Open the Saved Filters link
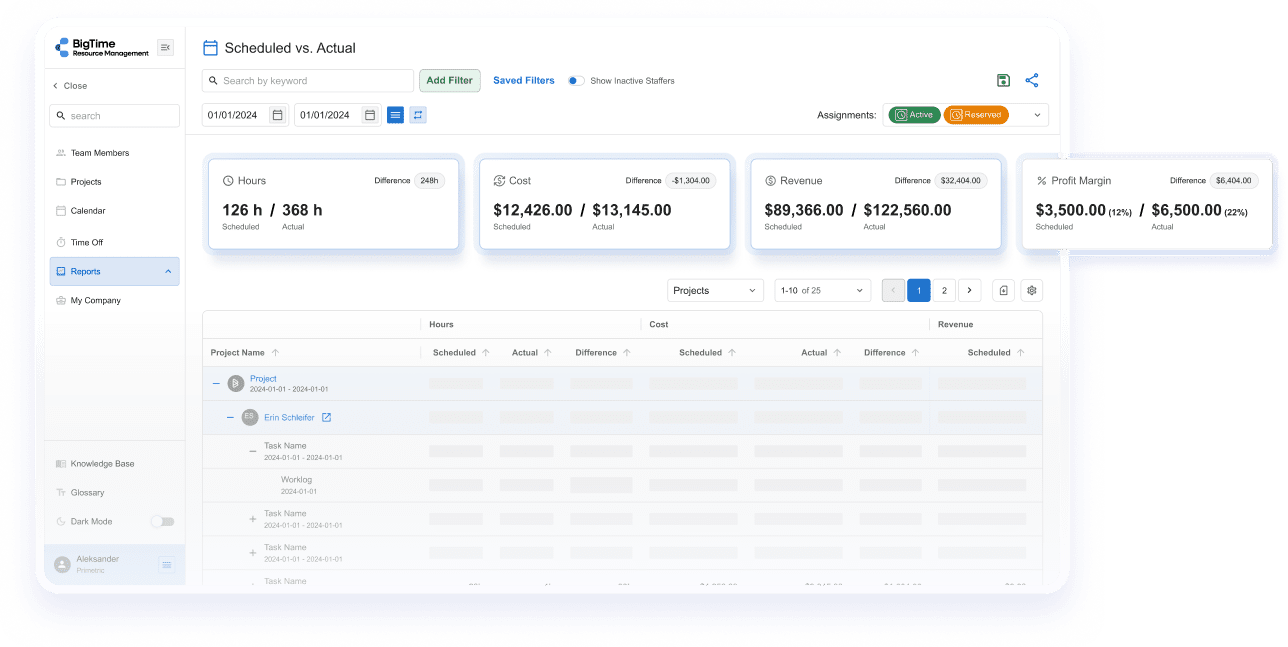Screen dimensions: 1288x647 pyautogui.click(x=524, y=81)
